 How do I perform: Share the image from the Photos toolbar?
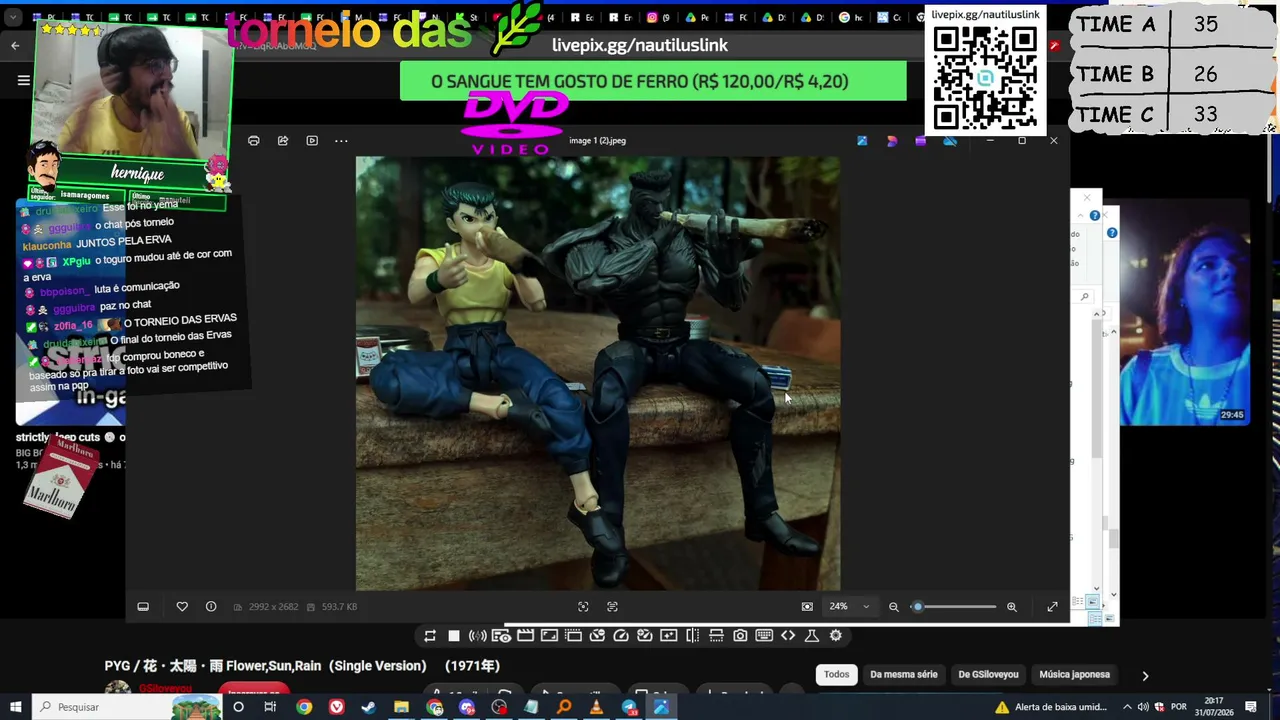pos(283,141)
